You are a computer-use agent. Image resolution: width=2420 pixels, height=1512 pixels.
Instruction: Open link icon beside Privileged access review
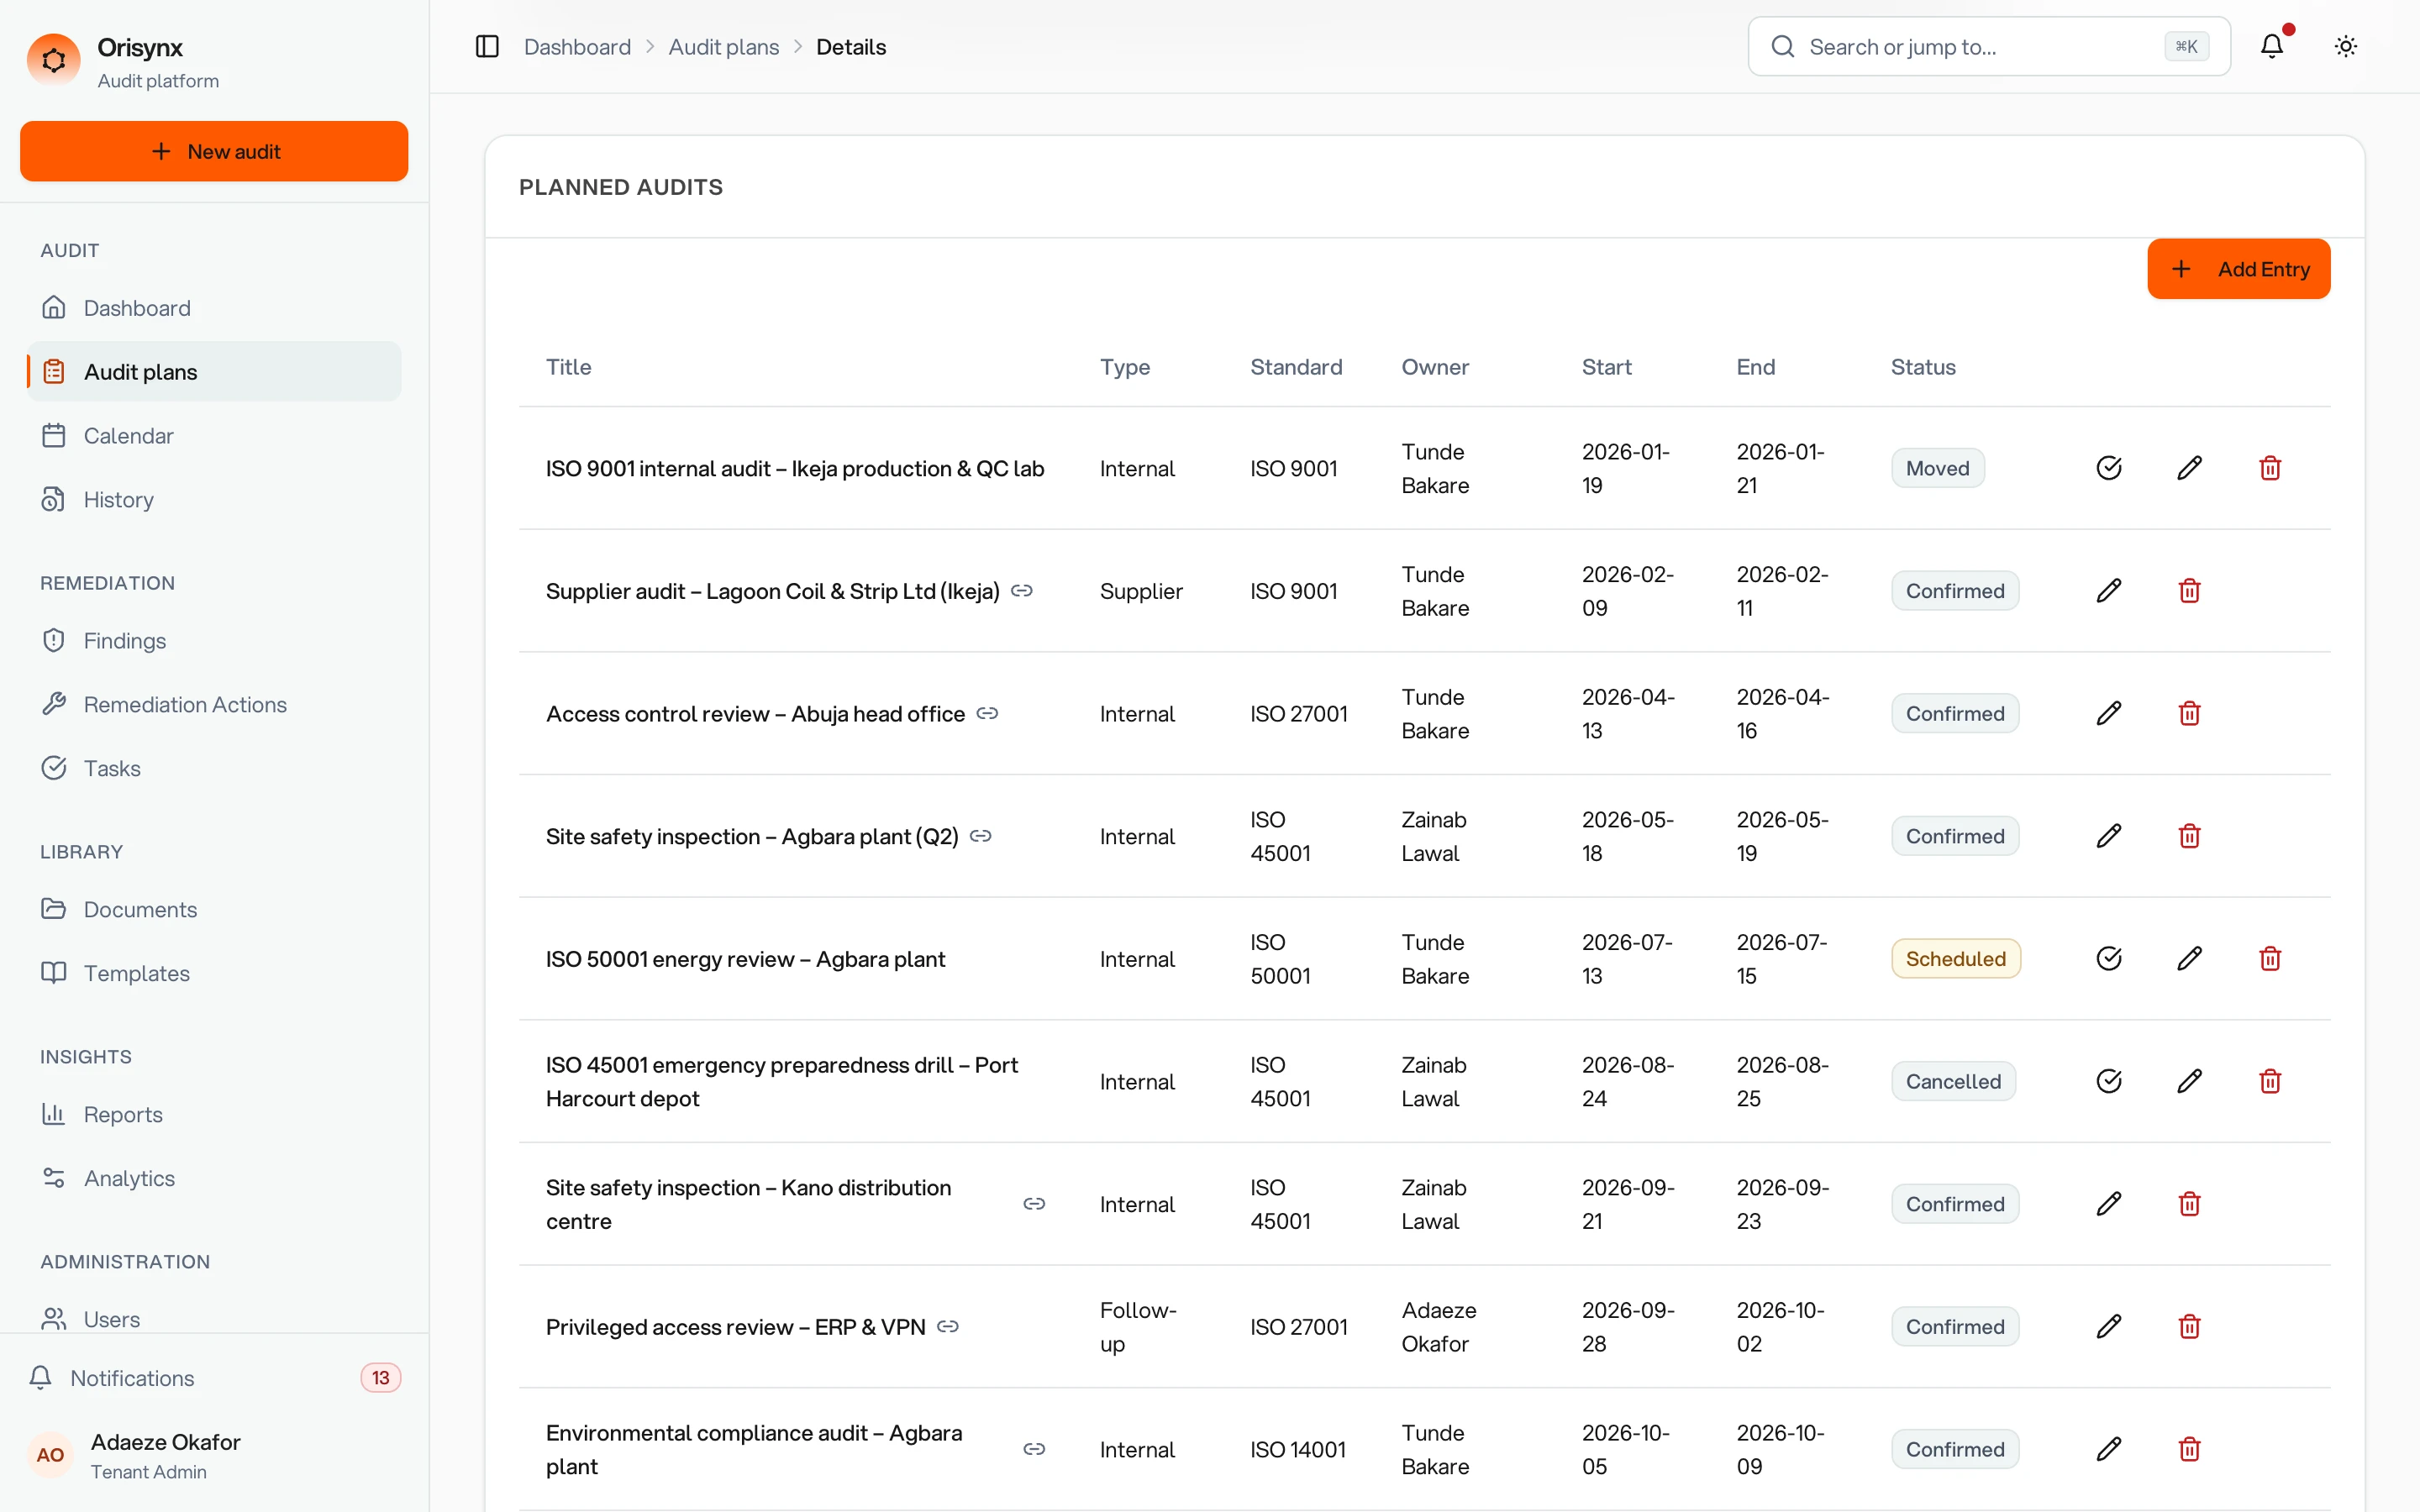click(948, 1327)
